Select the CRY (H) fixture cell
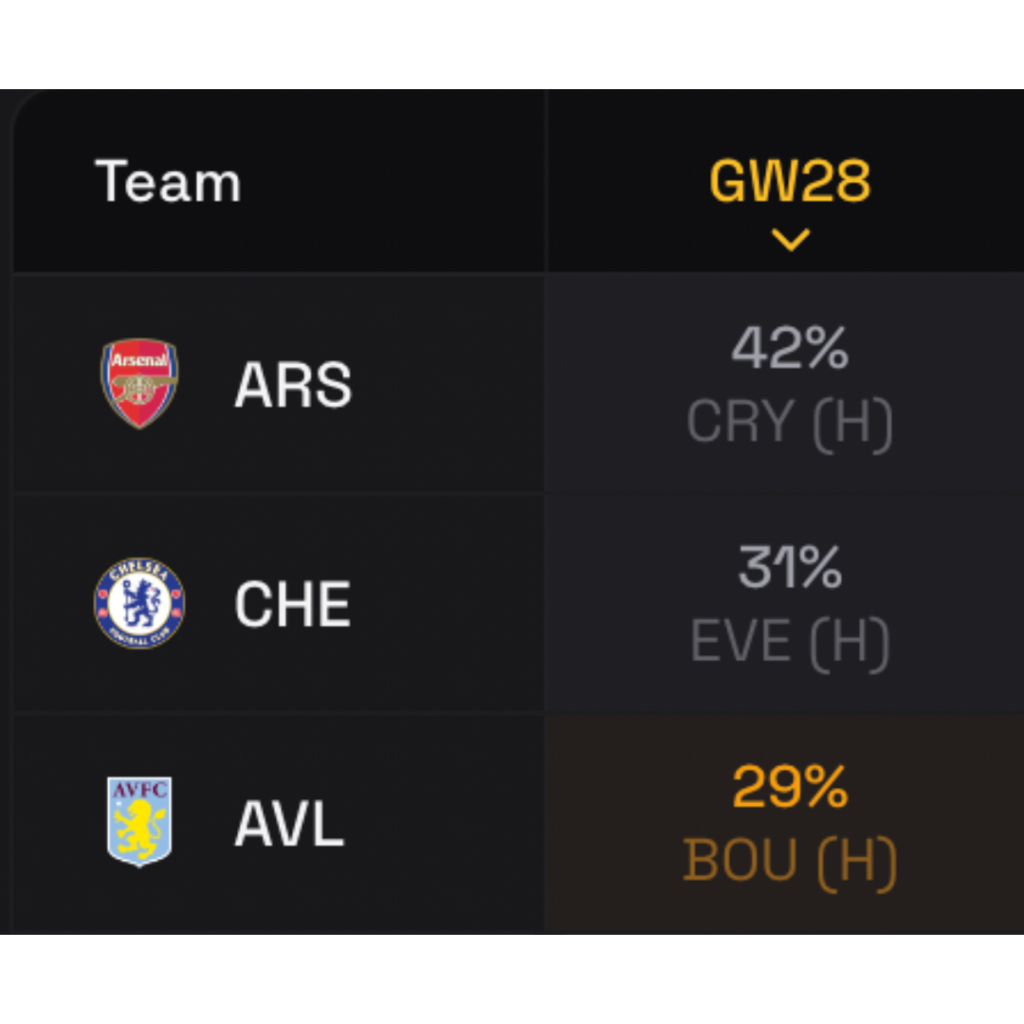This screenshot has width=1024, height=1024. (789, 421)
